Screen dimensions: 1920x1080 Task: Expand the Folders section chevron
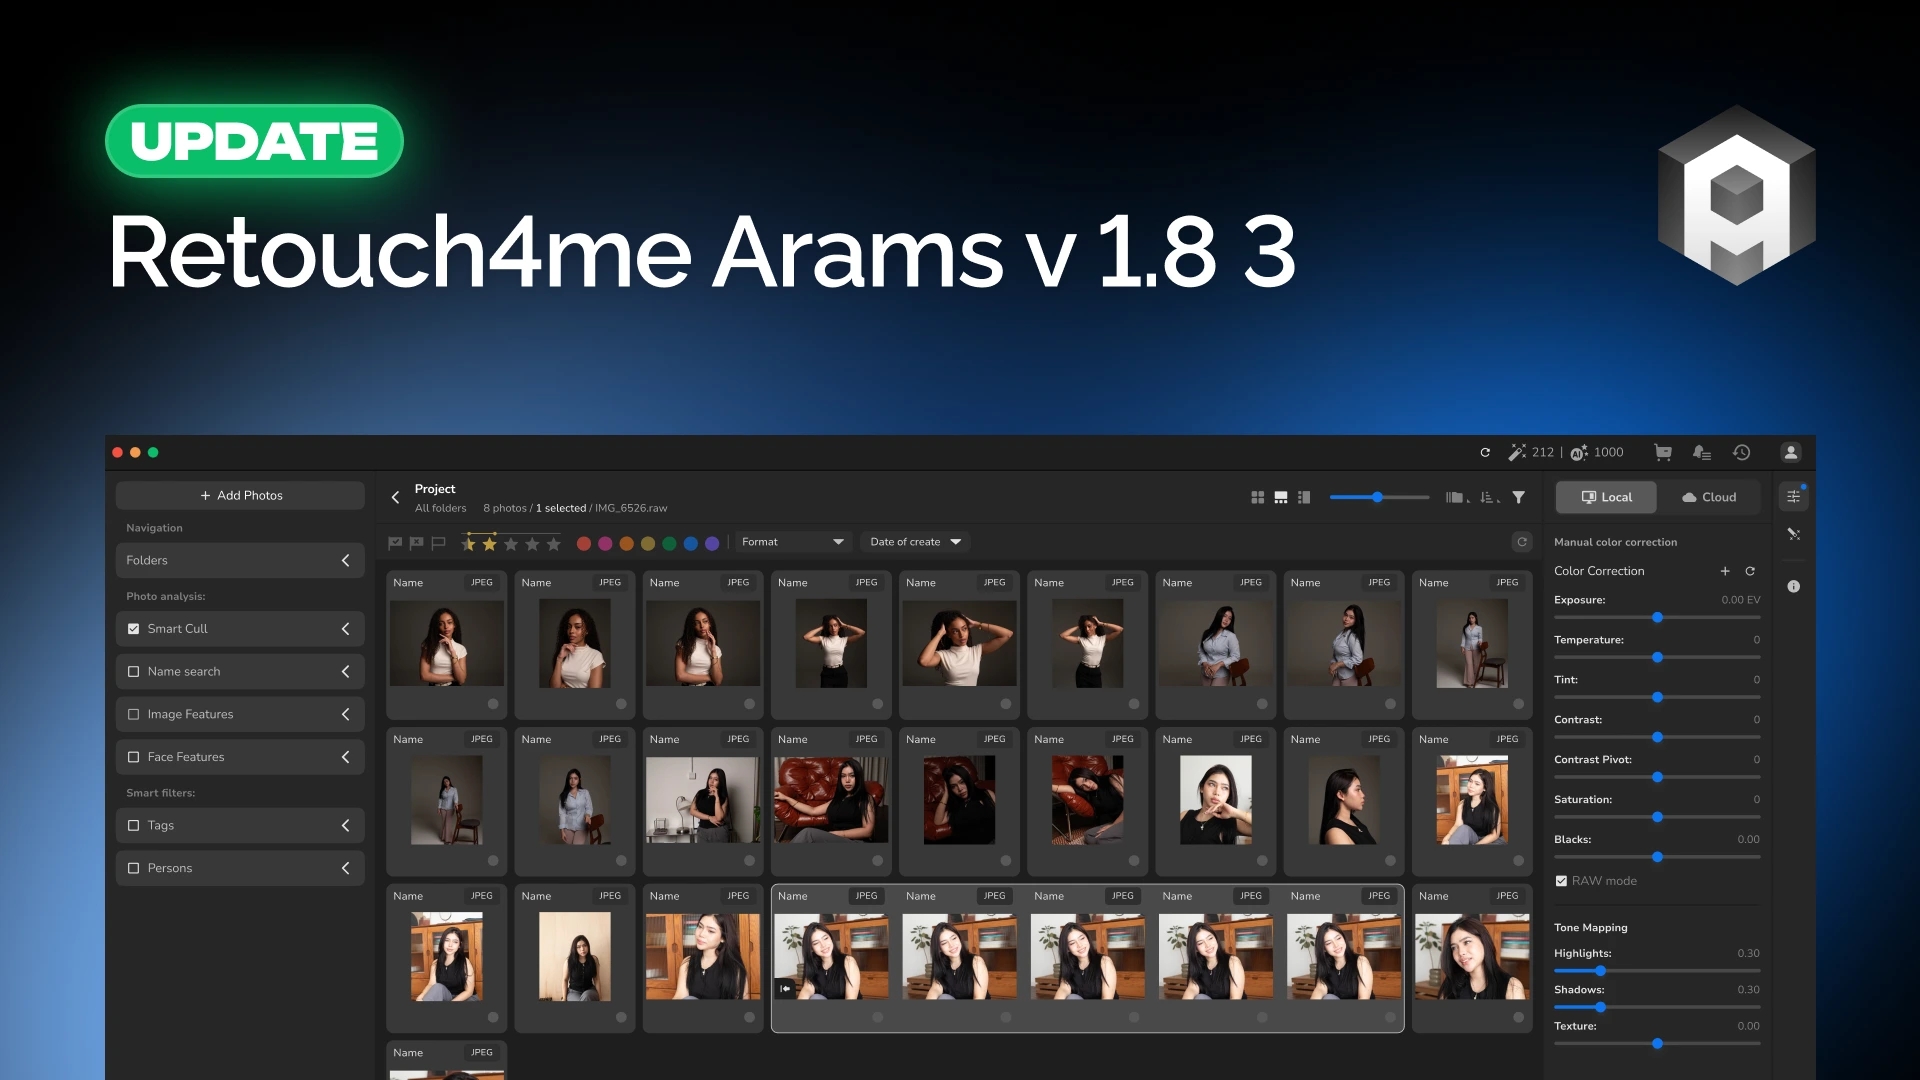346,561
